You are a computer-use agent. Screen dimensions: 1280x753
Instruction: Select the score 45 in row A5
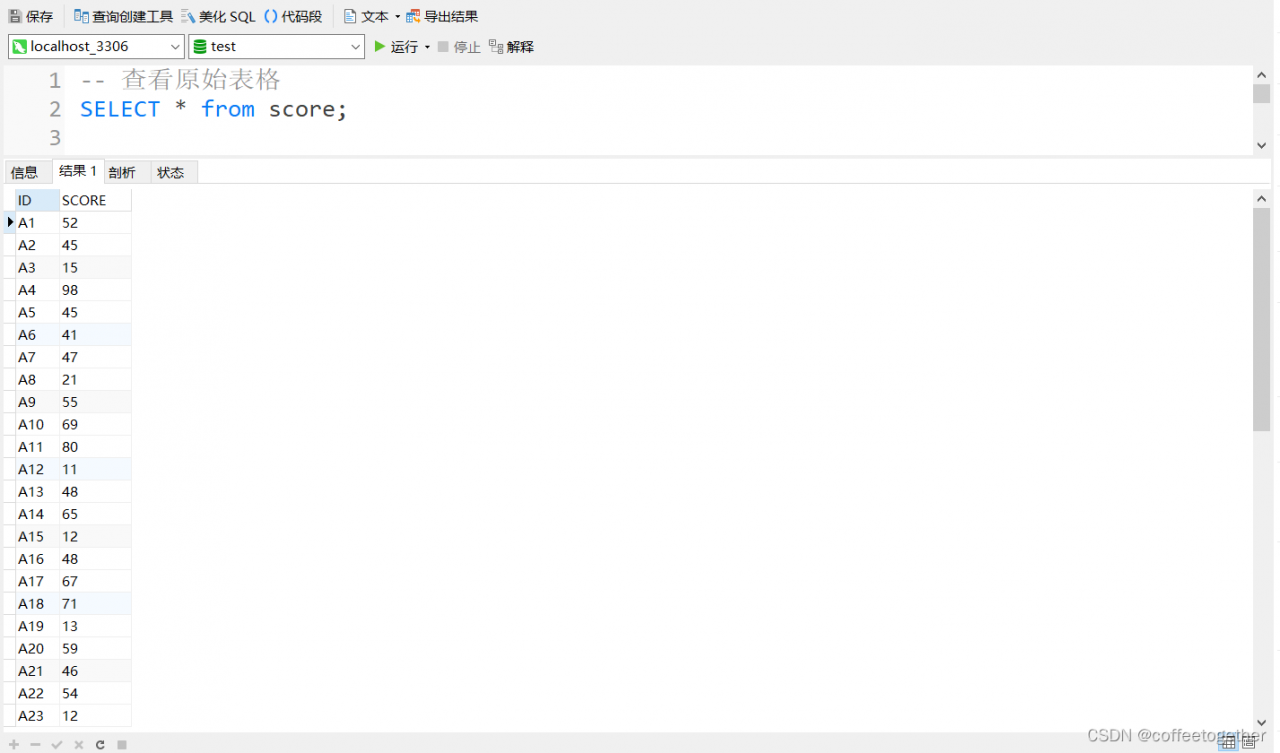(x=95, y=312)
